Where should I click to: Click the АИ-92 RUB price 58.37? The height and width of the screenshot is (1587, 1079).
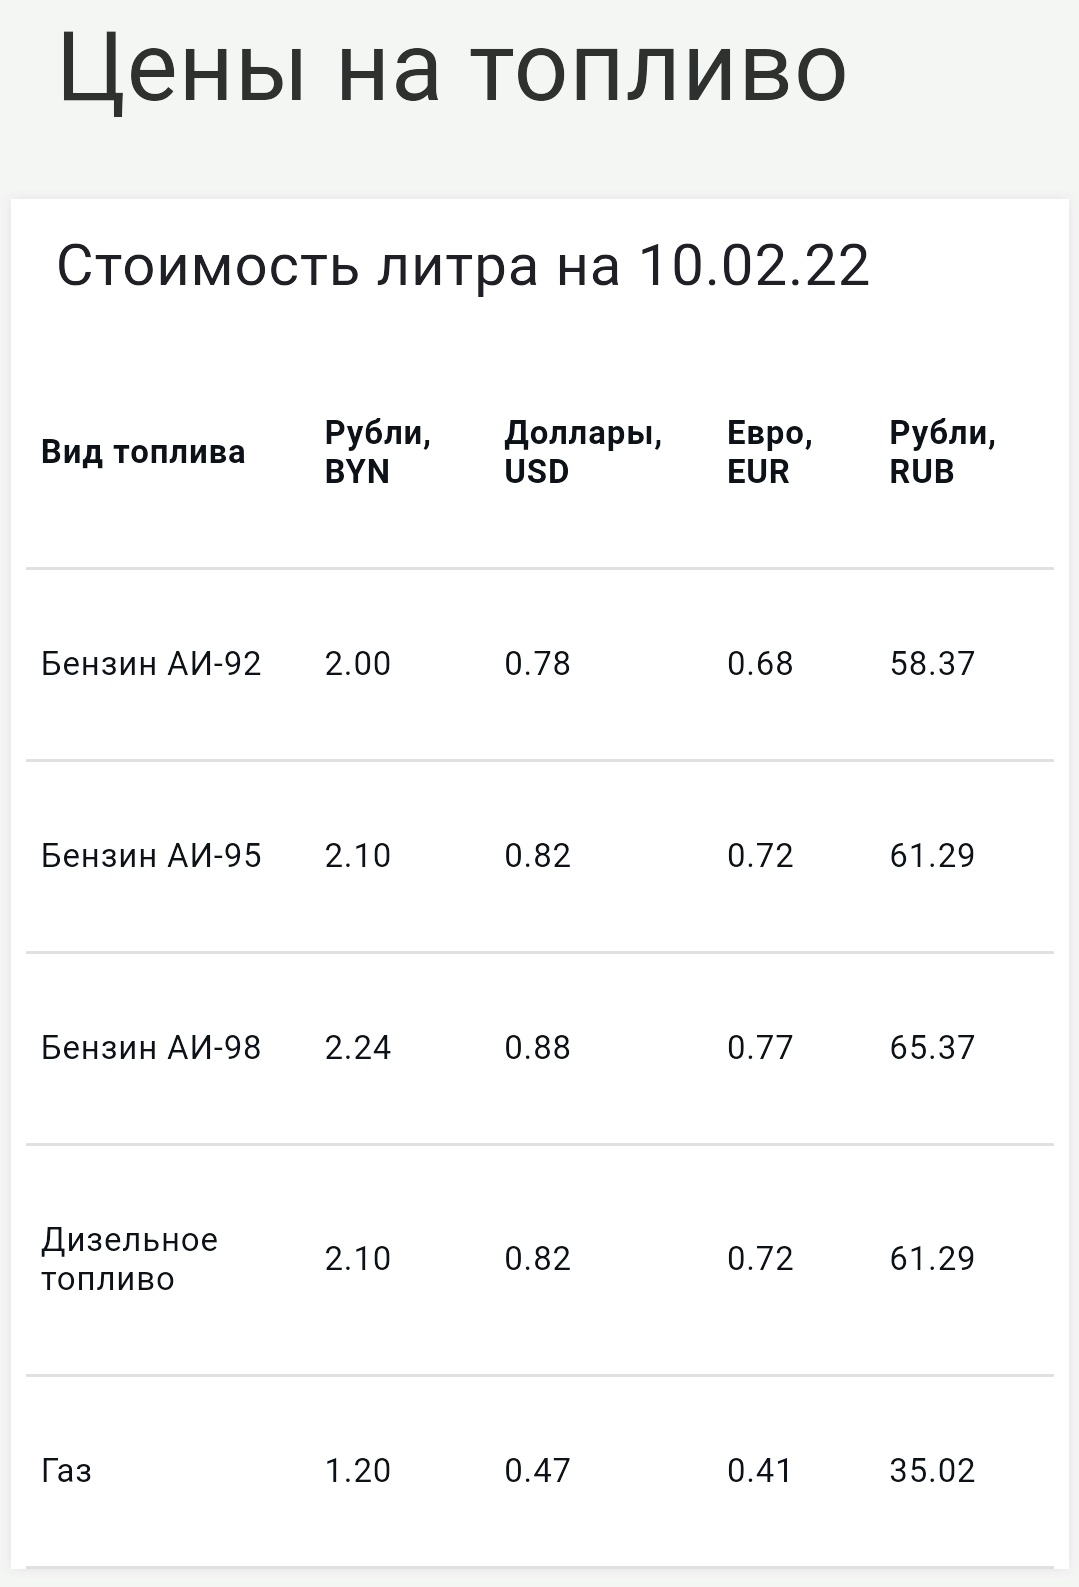932,664
